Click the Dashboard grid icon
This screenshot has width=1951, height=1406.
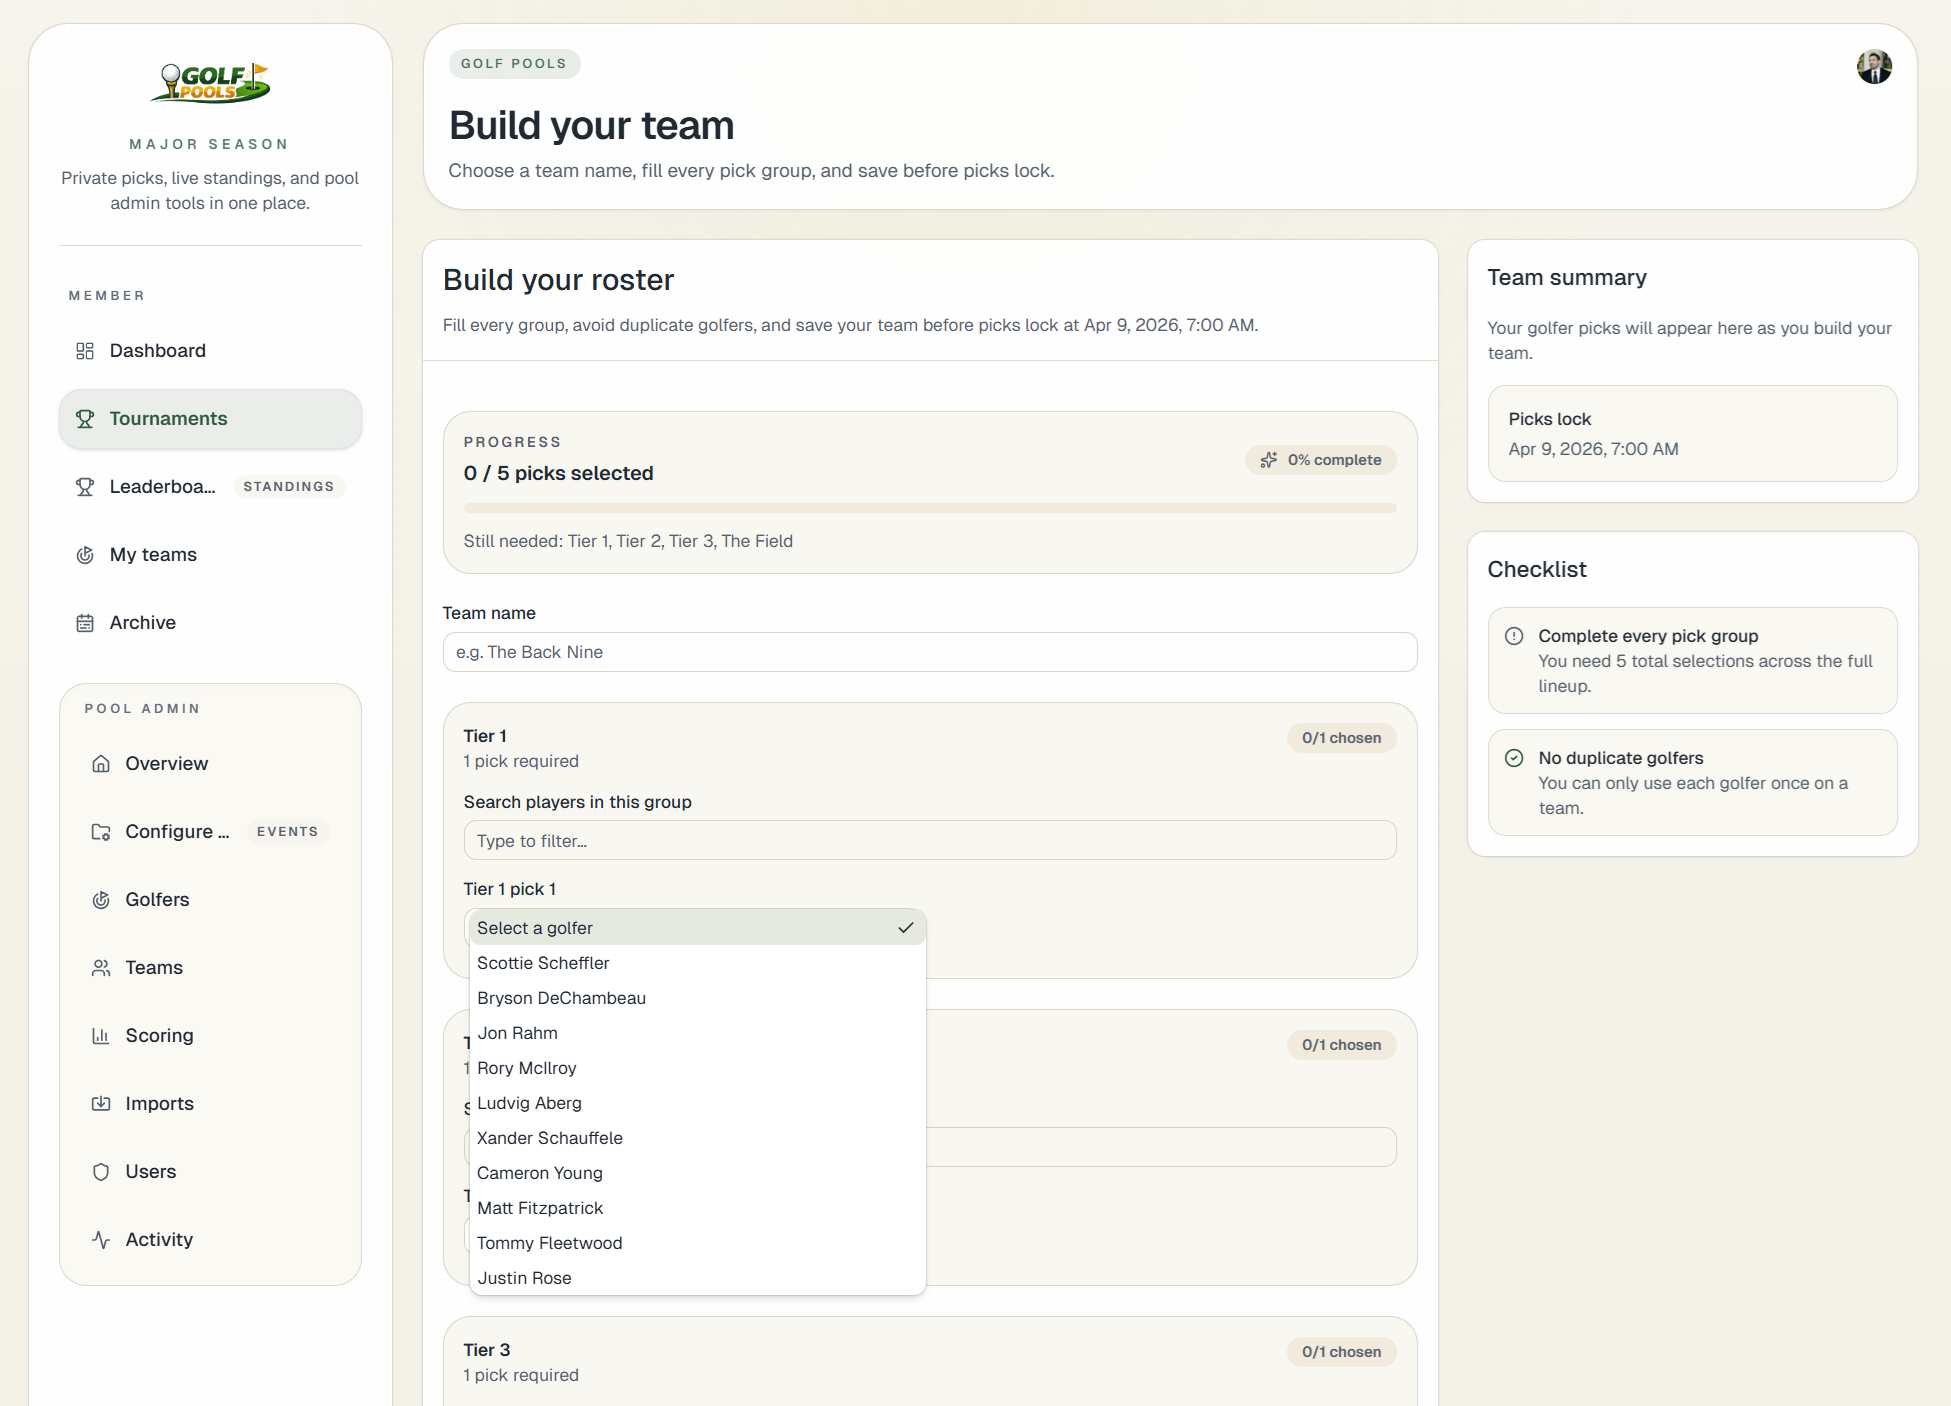(85, 351)
